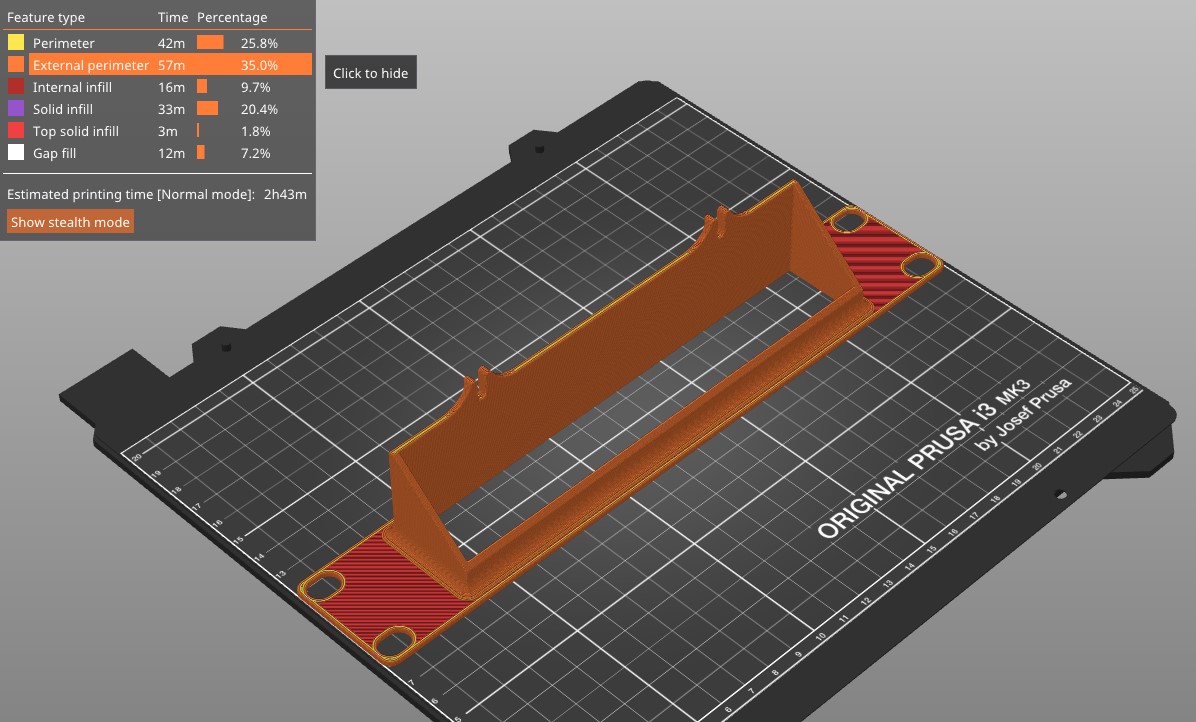Screen dimensions: 1196x722
Task: Click the 'Click to hide' tooltip
Action: coord(370,73)
